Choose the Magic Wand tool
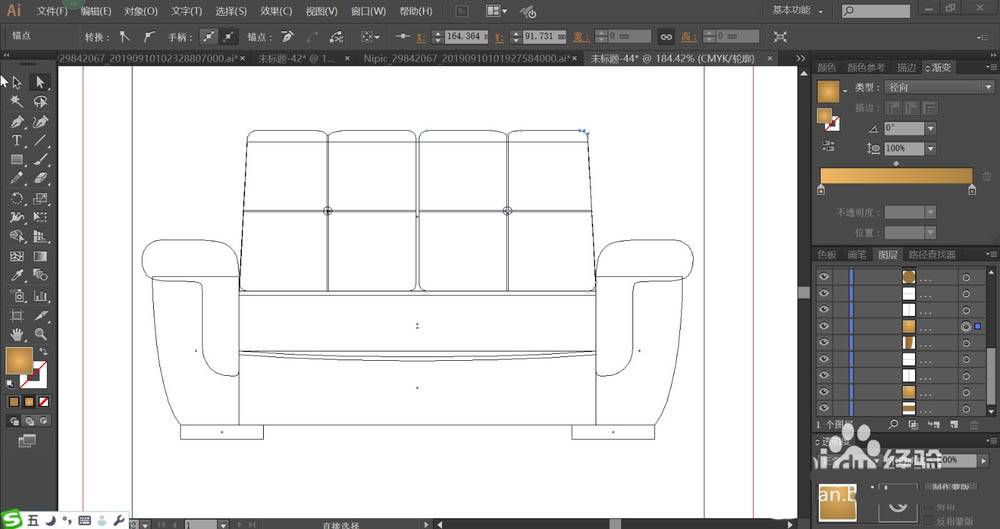The image size is (1000, 529). 17,101
